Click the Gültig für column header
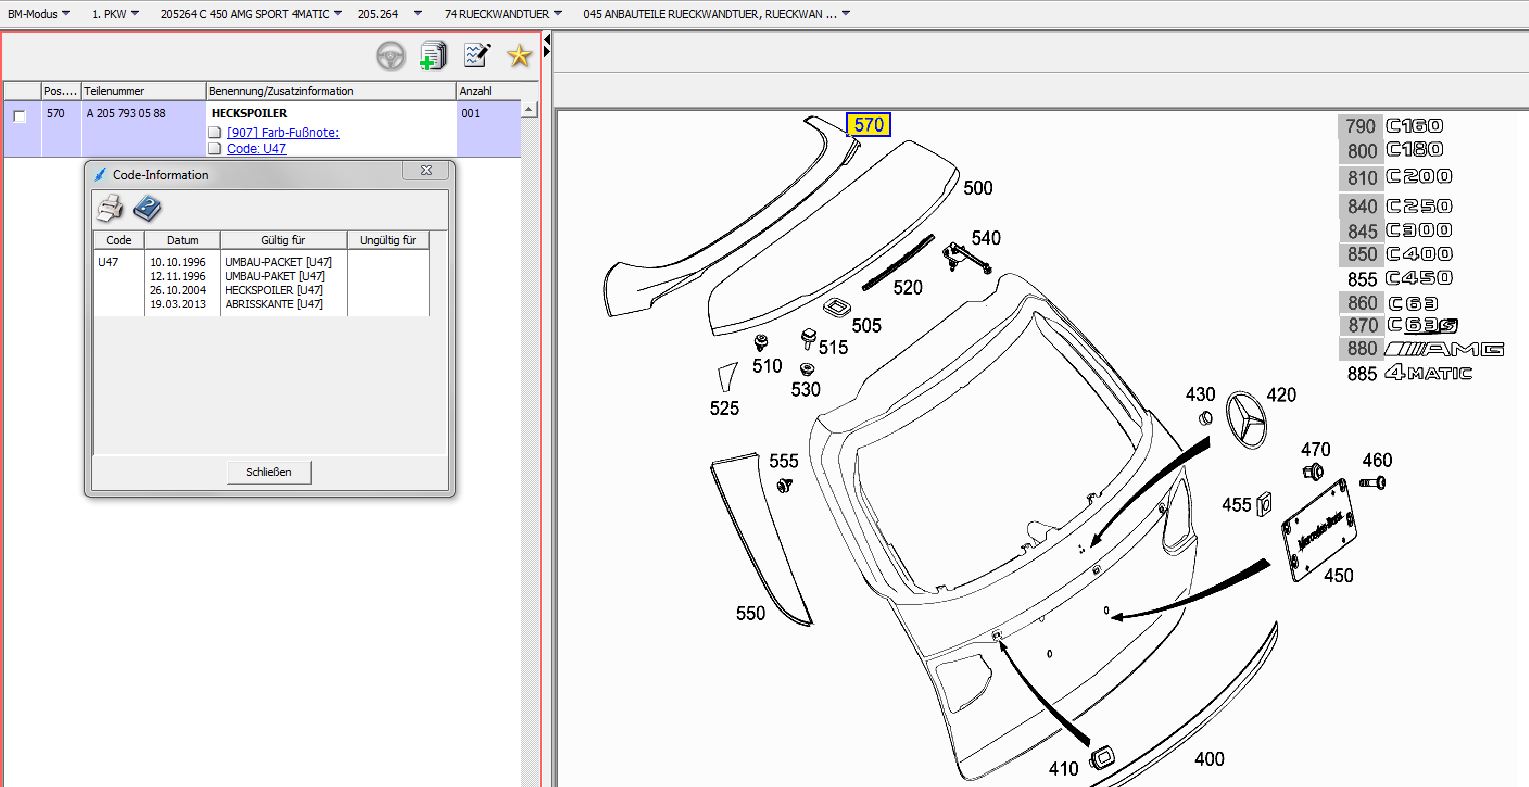The image size is (1529, 787). click(x=283, y=240)
